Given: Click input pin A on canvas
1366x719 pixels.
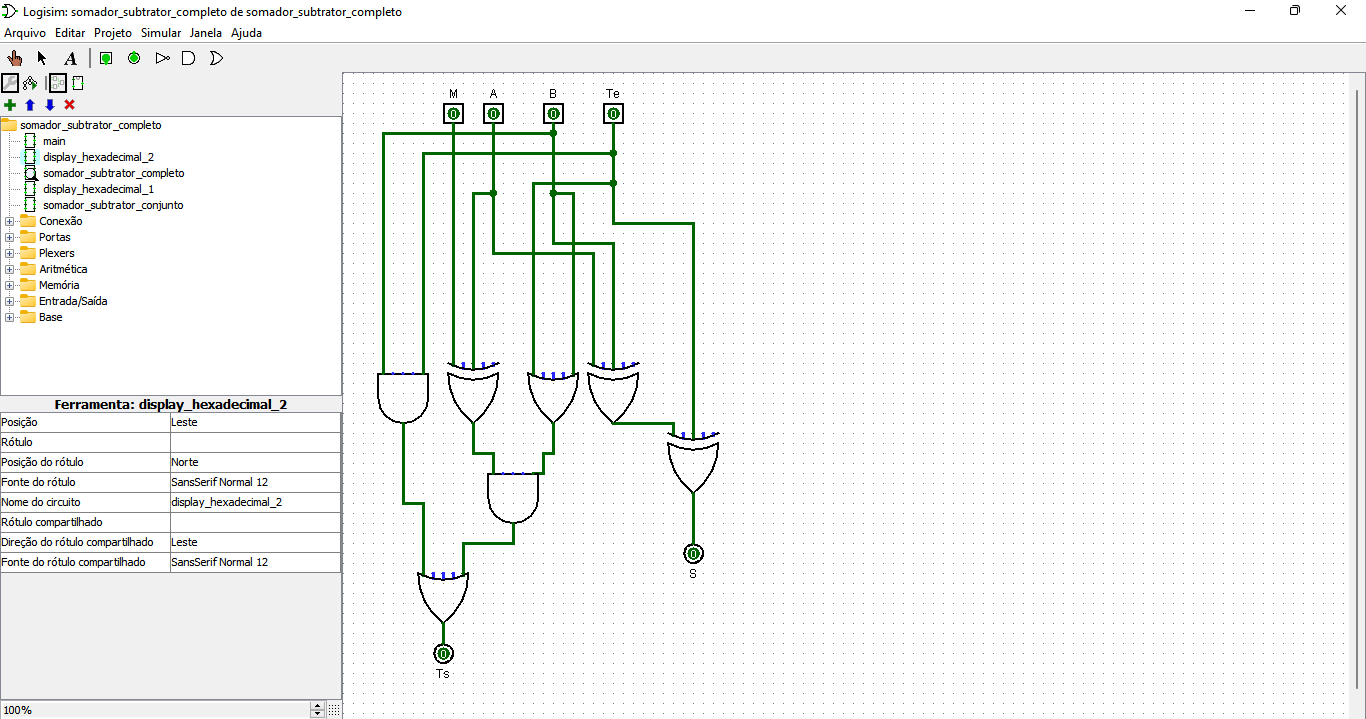Looking at the screenshot, I should pos(493,114).
